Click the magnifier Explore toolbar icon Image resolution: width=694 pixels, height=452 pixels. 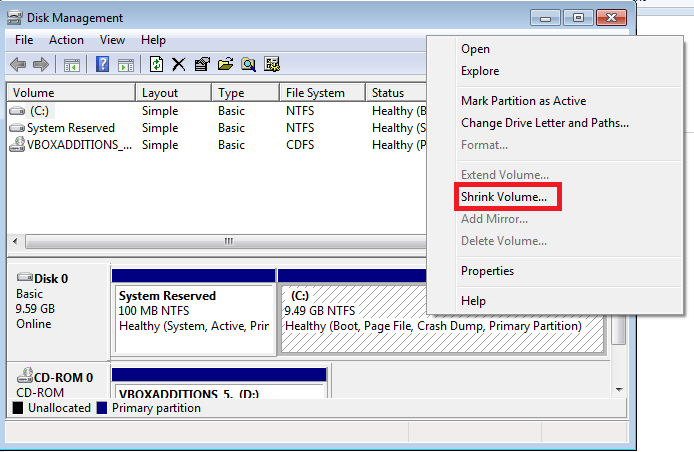coord(248,65)
